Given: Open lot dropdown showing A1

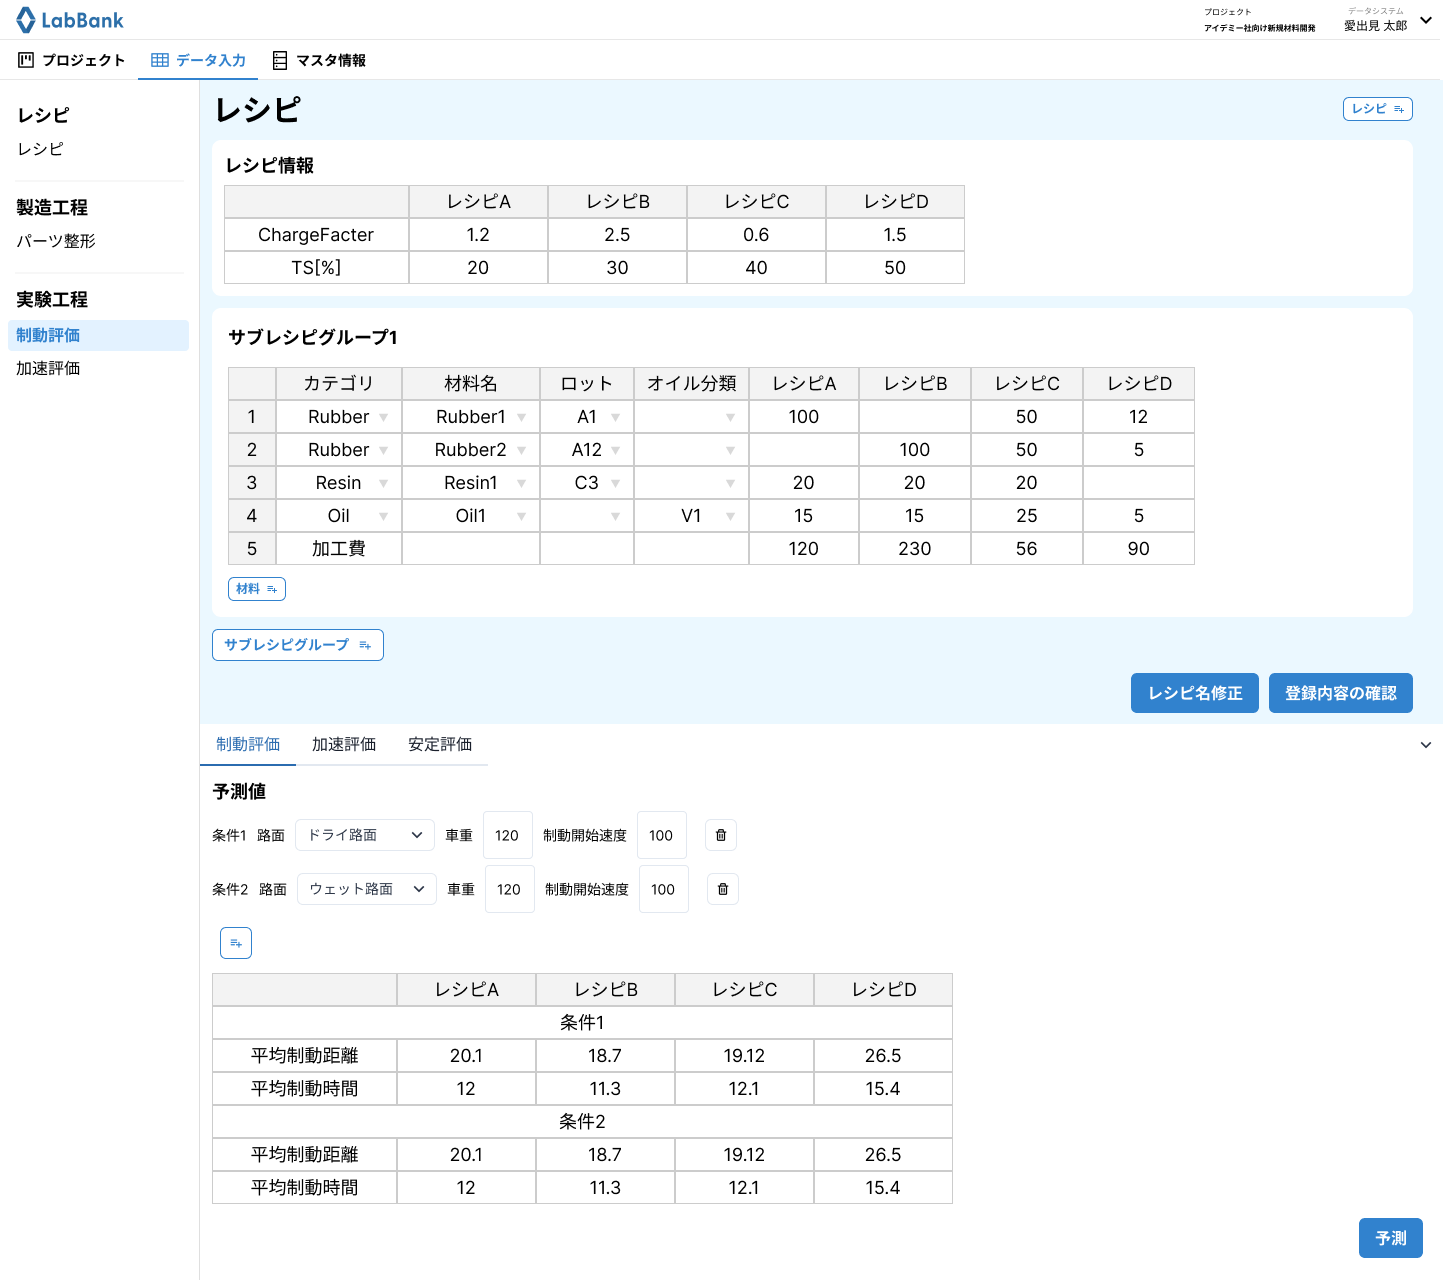Looking at the screenshot, I should [615, 417].
